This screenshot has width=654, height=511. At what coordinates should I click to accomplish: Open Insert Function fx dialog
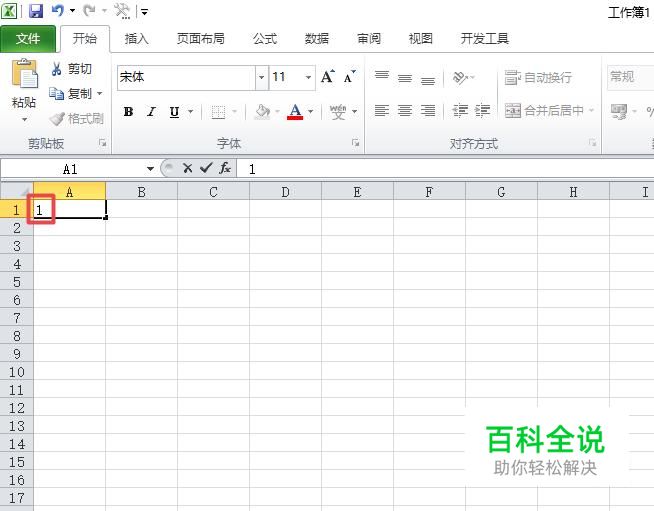[x=225, y=168]
